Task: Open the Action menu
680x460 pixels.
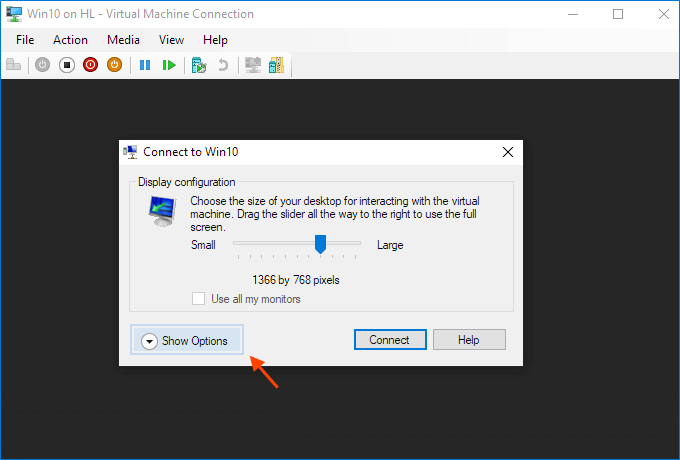Action: coord(70,40)
